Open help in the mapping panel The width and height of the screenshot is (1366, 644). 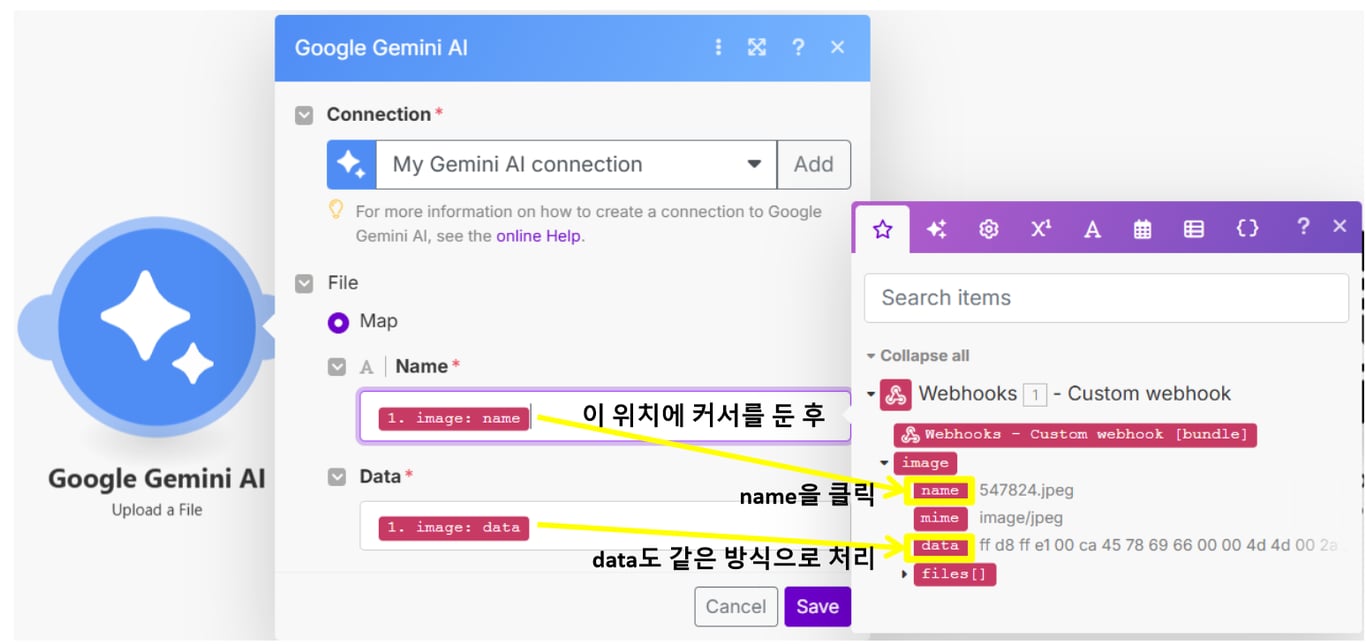tap(1302, 227)
